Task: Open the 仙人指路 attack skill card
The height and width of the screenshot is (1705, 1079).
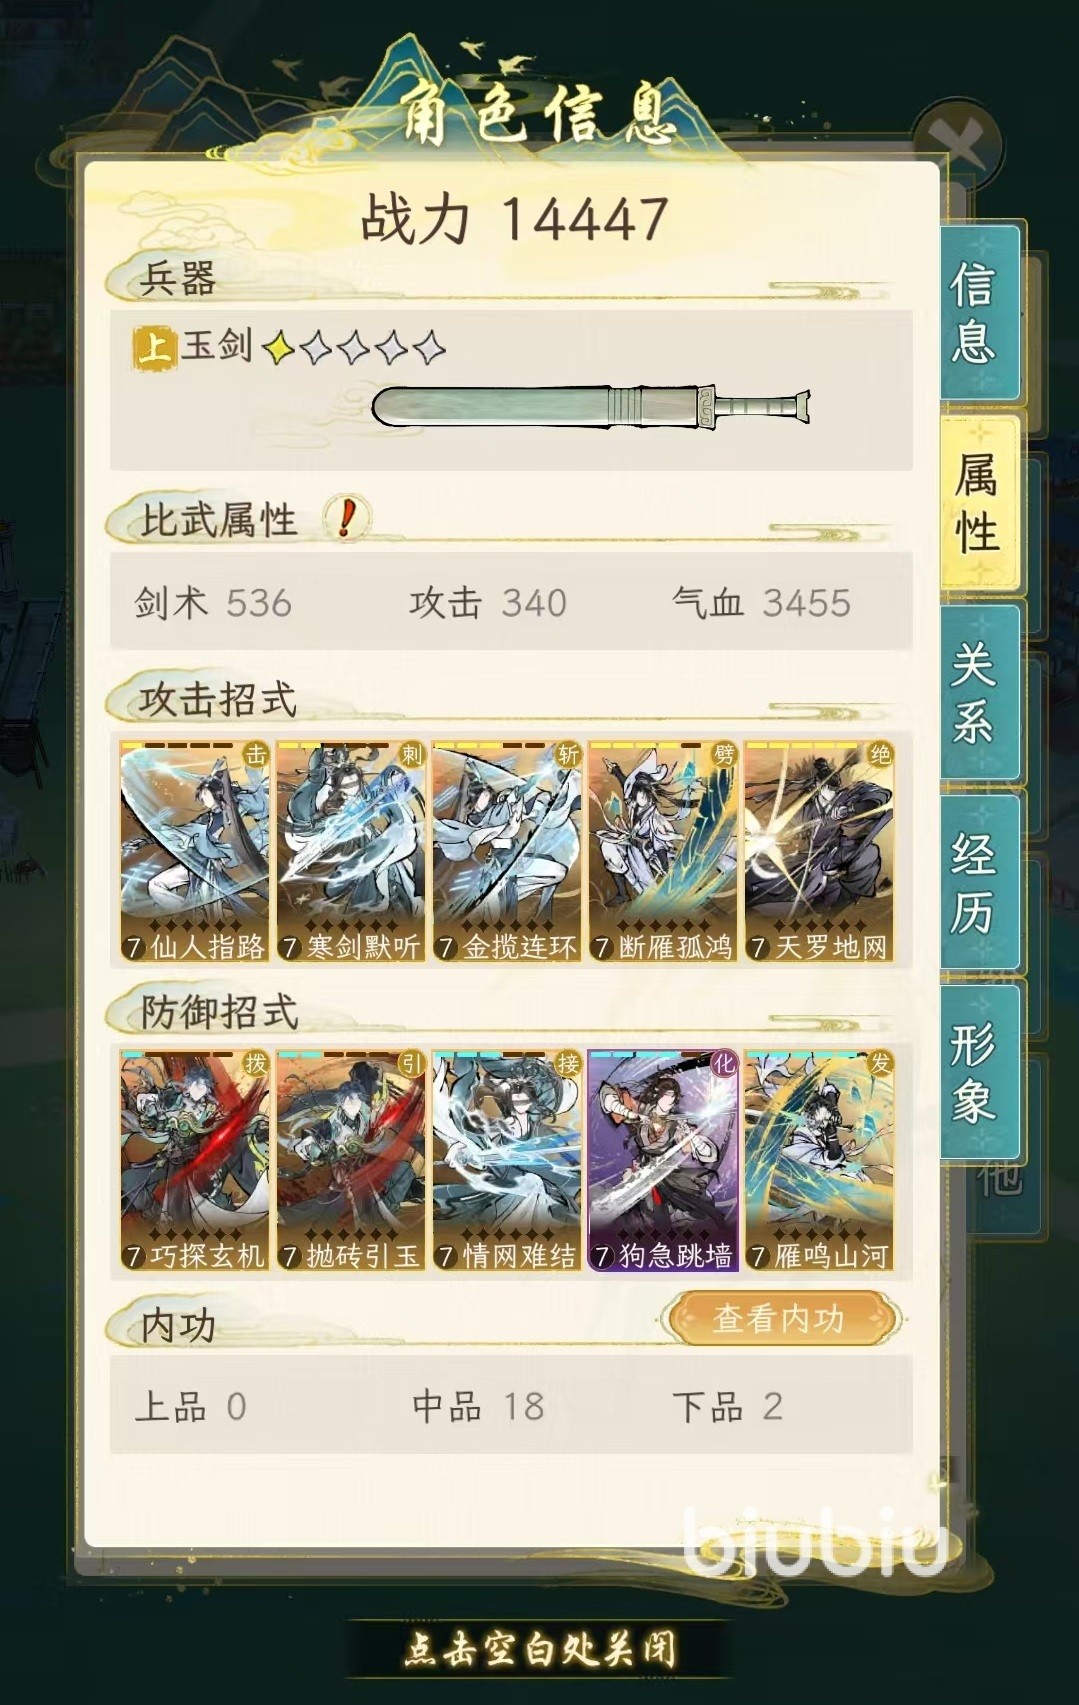Action: click(x=195, y=852)
